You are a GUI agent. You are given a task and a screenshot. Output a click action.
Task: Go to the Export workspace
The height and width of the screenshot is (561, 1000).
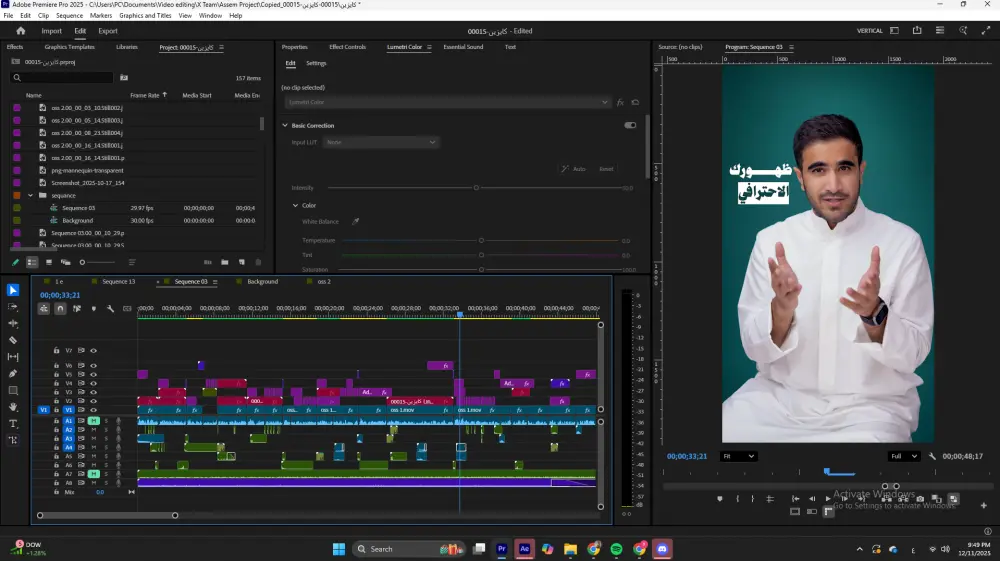pos(108,31)
